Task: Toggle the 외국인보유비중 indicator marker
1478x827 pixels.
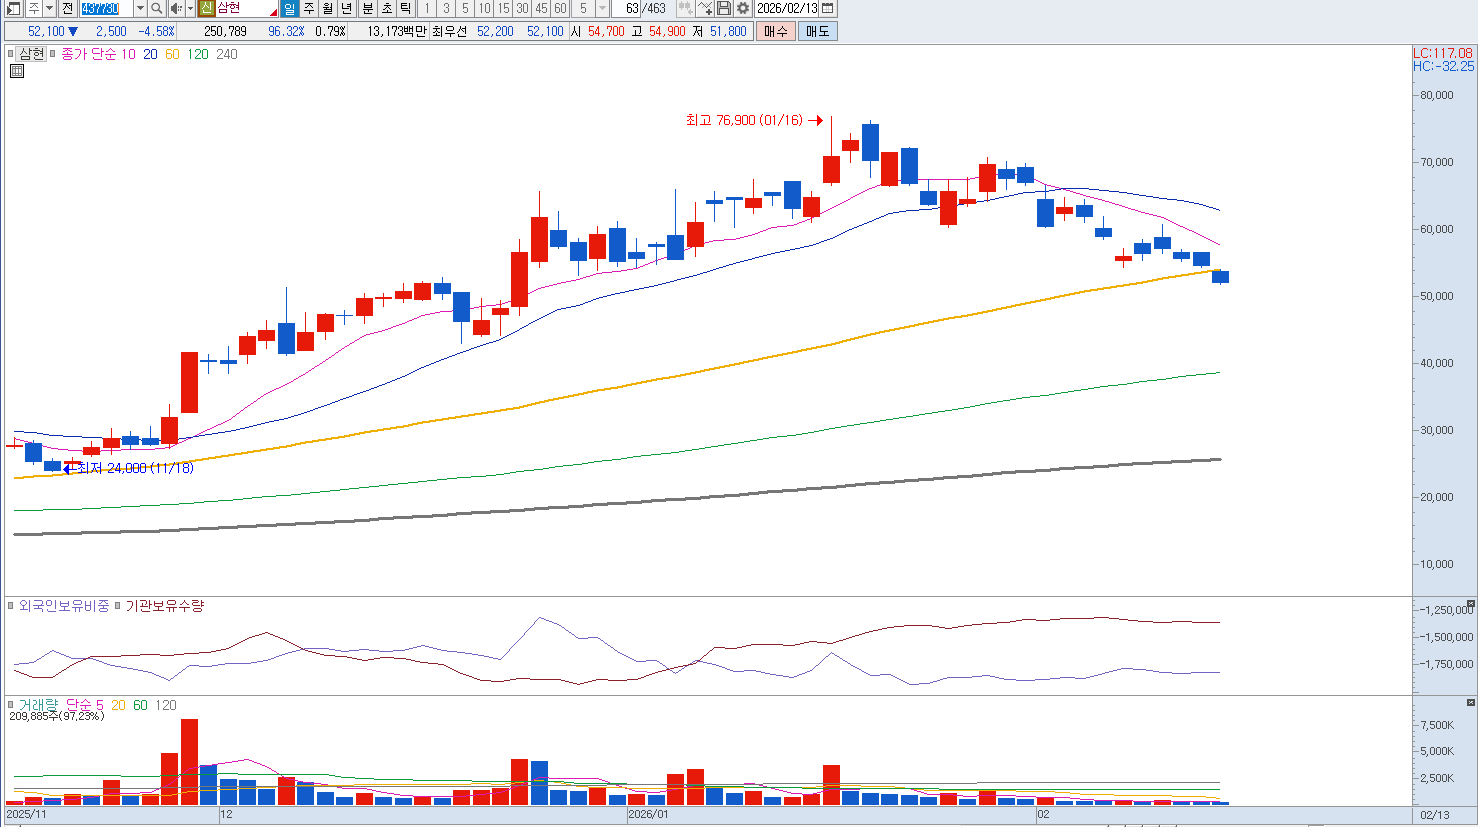Action: [x=11, y=606]
